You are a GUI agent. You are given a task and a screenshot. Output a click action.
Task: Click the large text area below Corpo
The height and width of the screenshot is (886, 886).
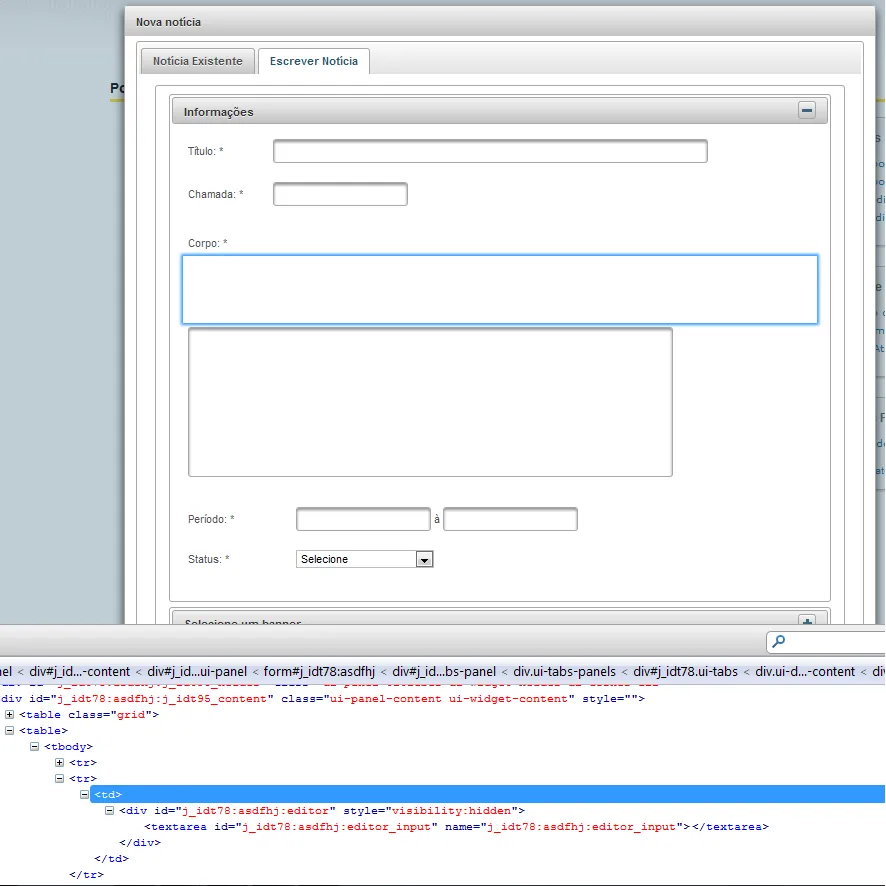(x=430, y=402)
